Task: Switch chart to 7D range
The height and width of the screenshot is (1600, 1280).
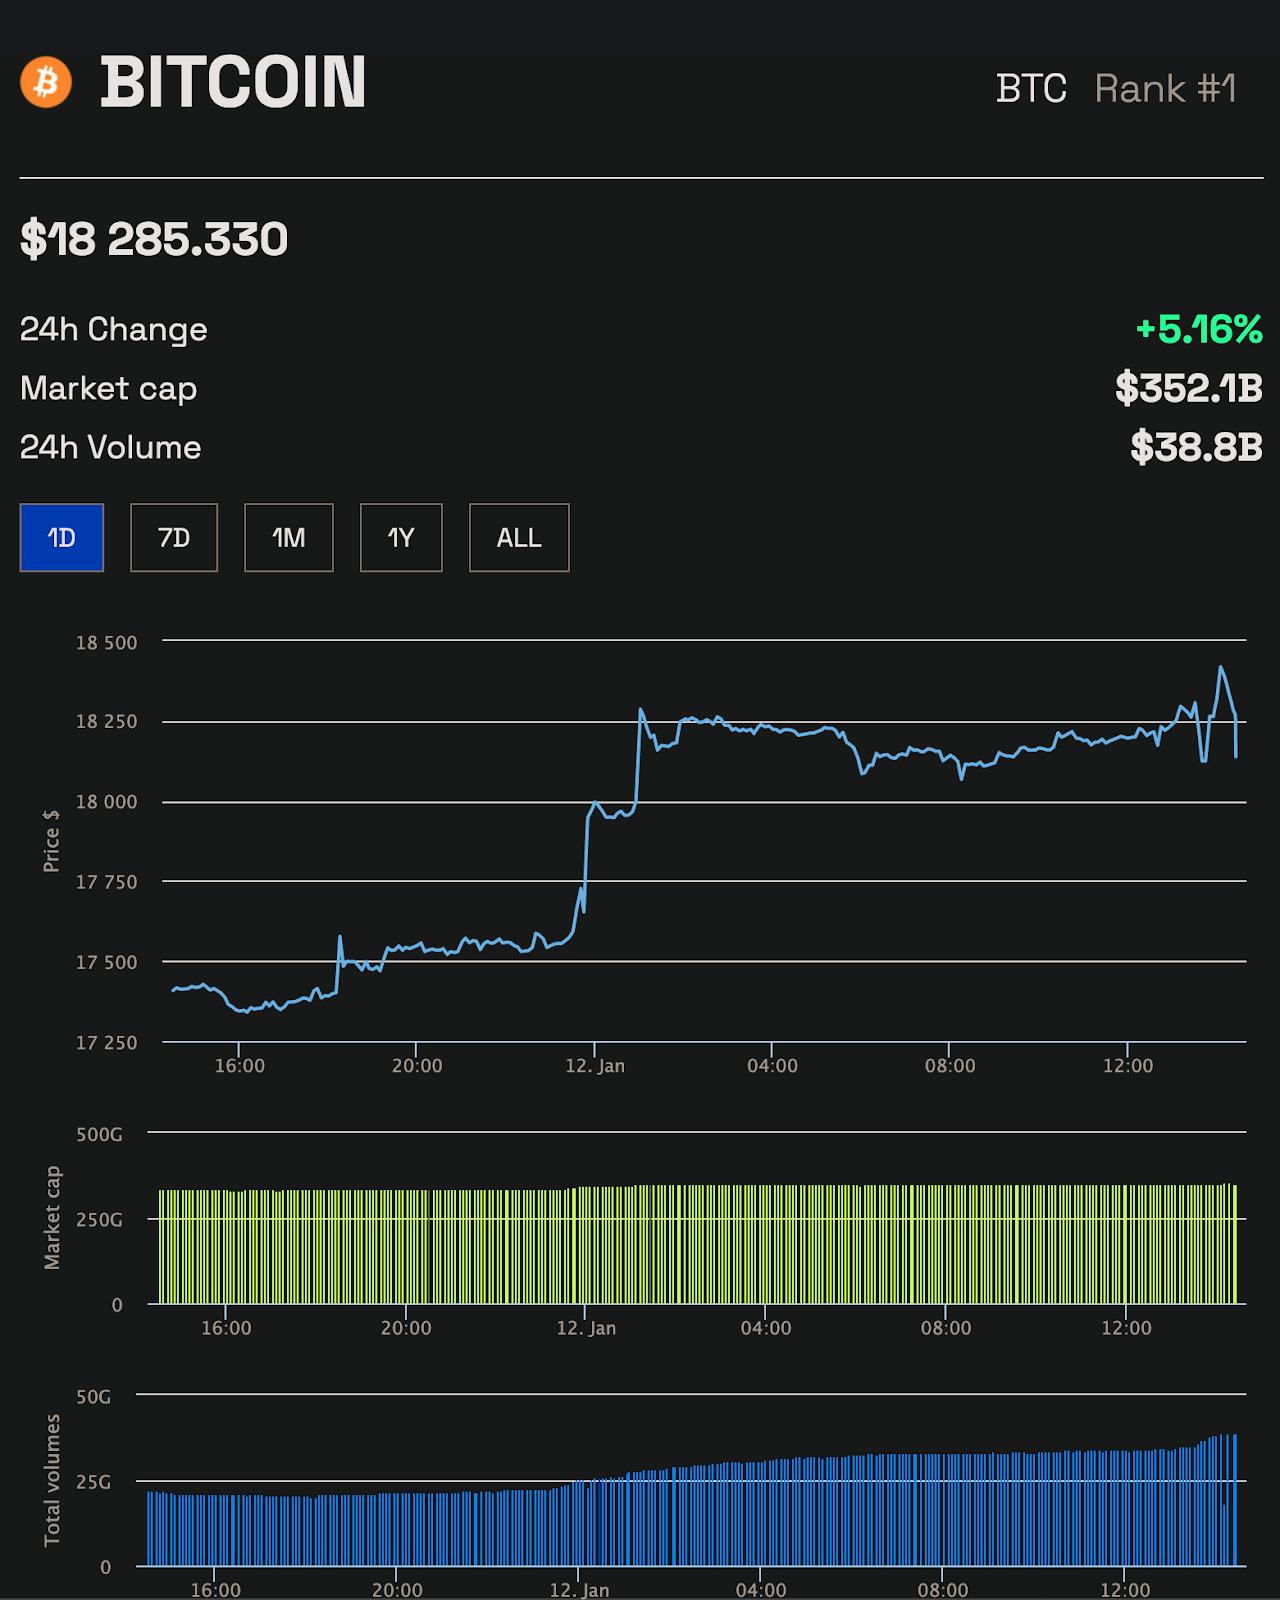Action: [174, 538]
